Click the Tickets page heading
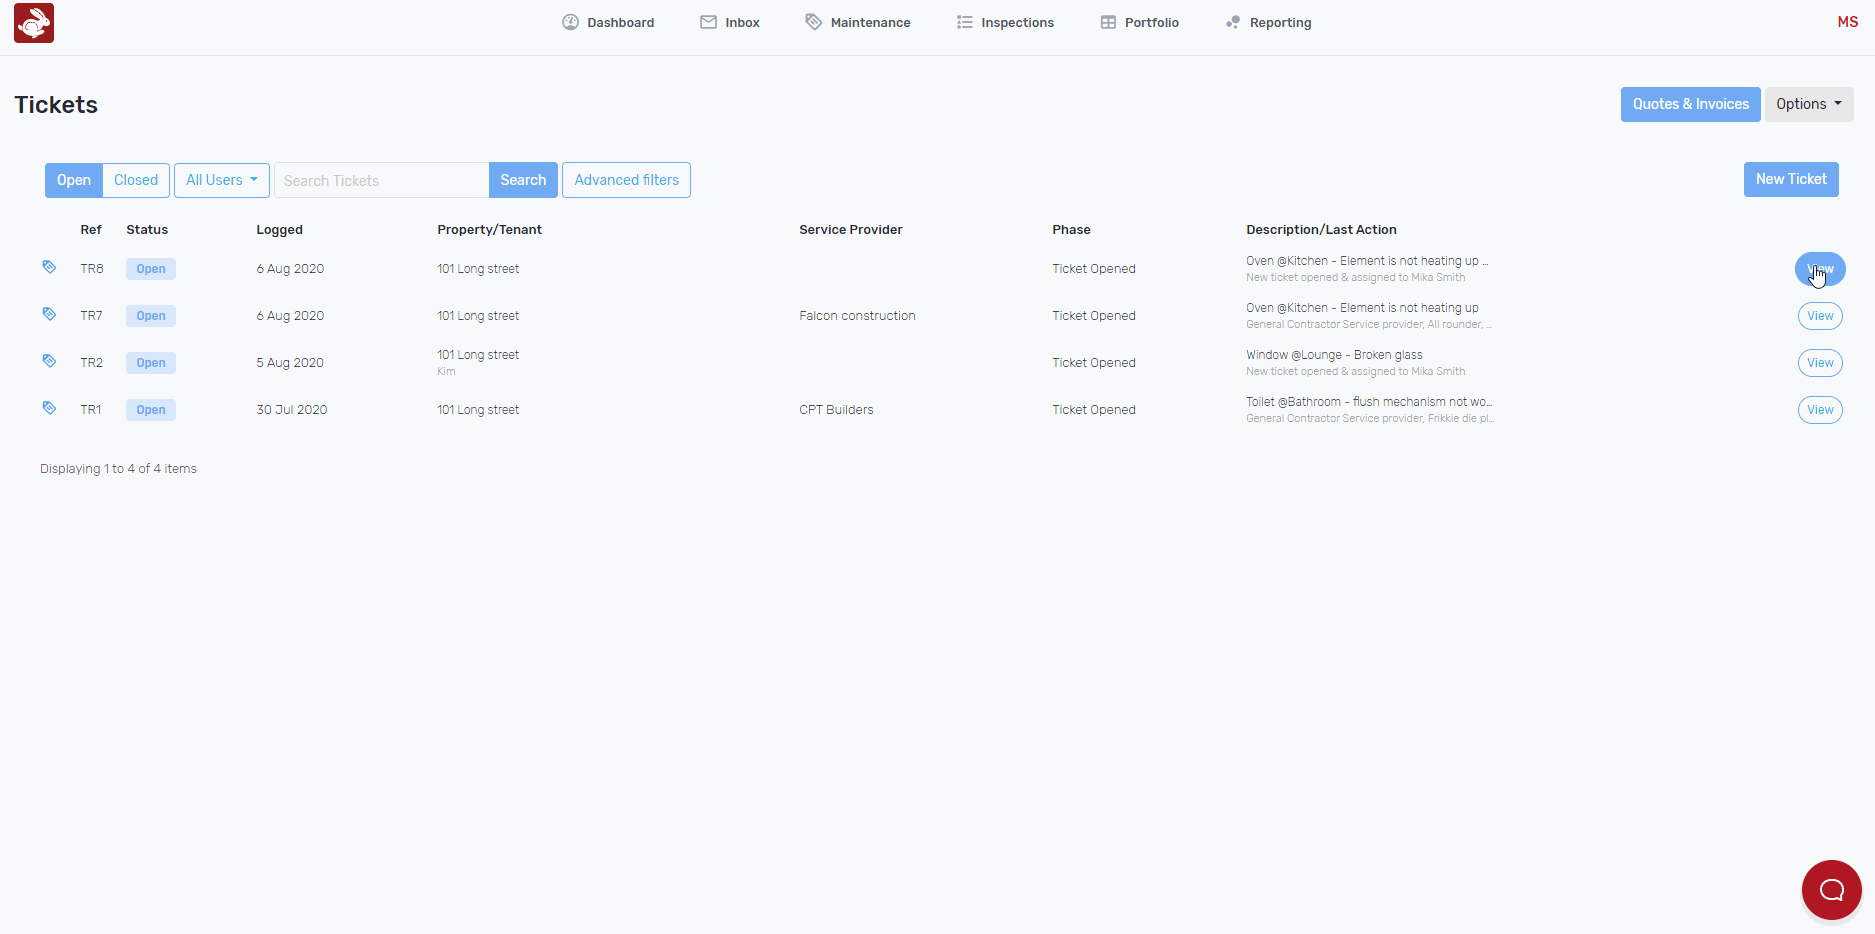The image size is (1875, 934). click(x=56, y=105)
